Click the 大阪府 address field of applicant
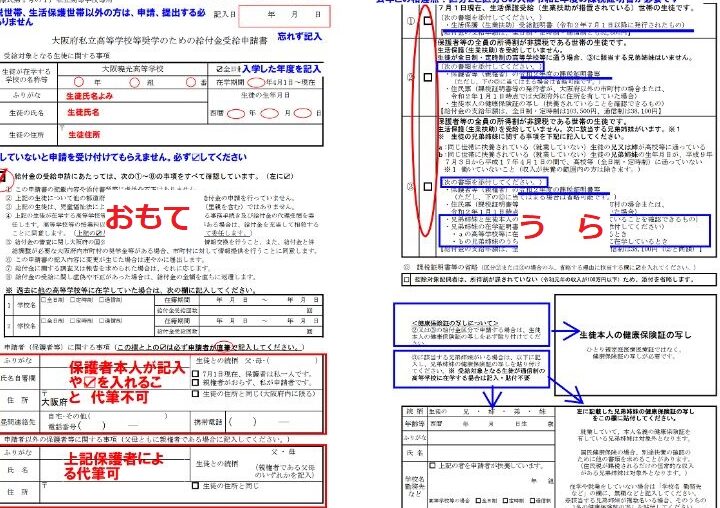720x508 pixels. pyautogui.click(x=115, y=401)
